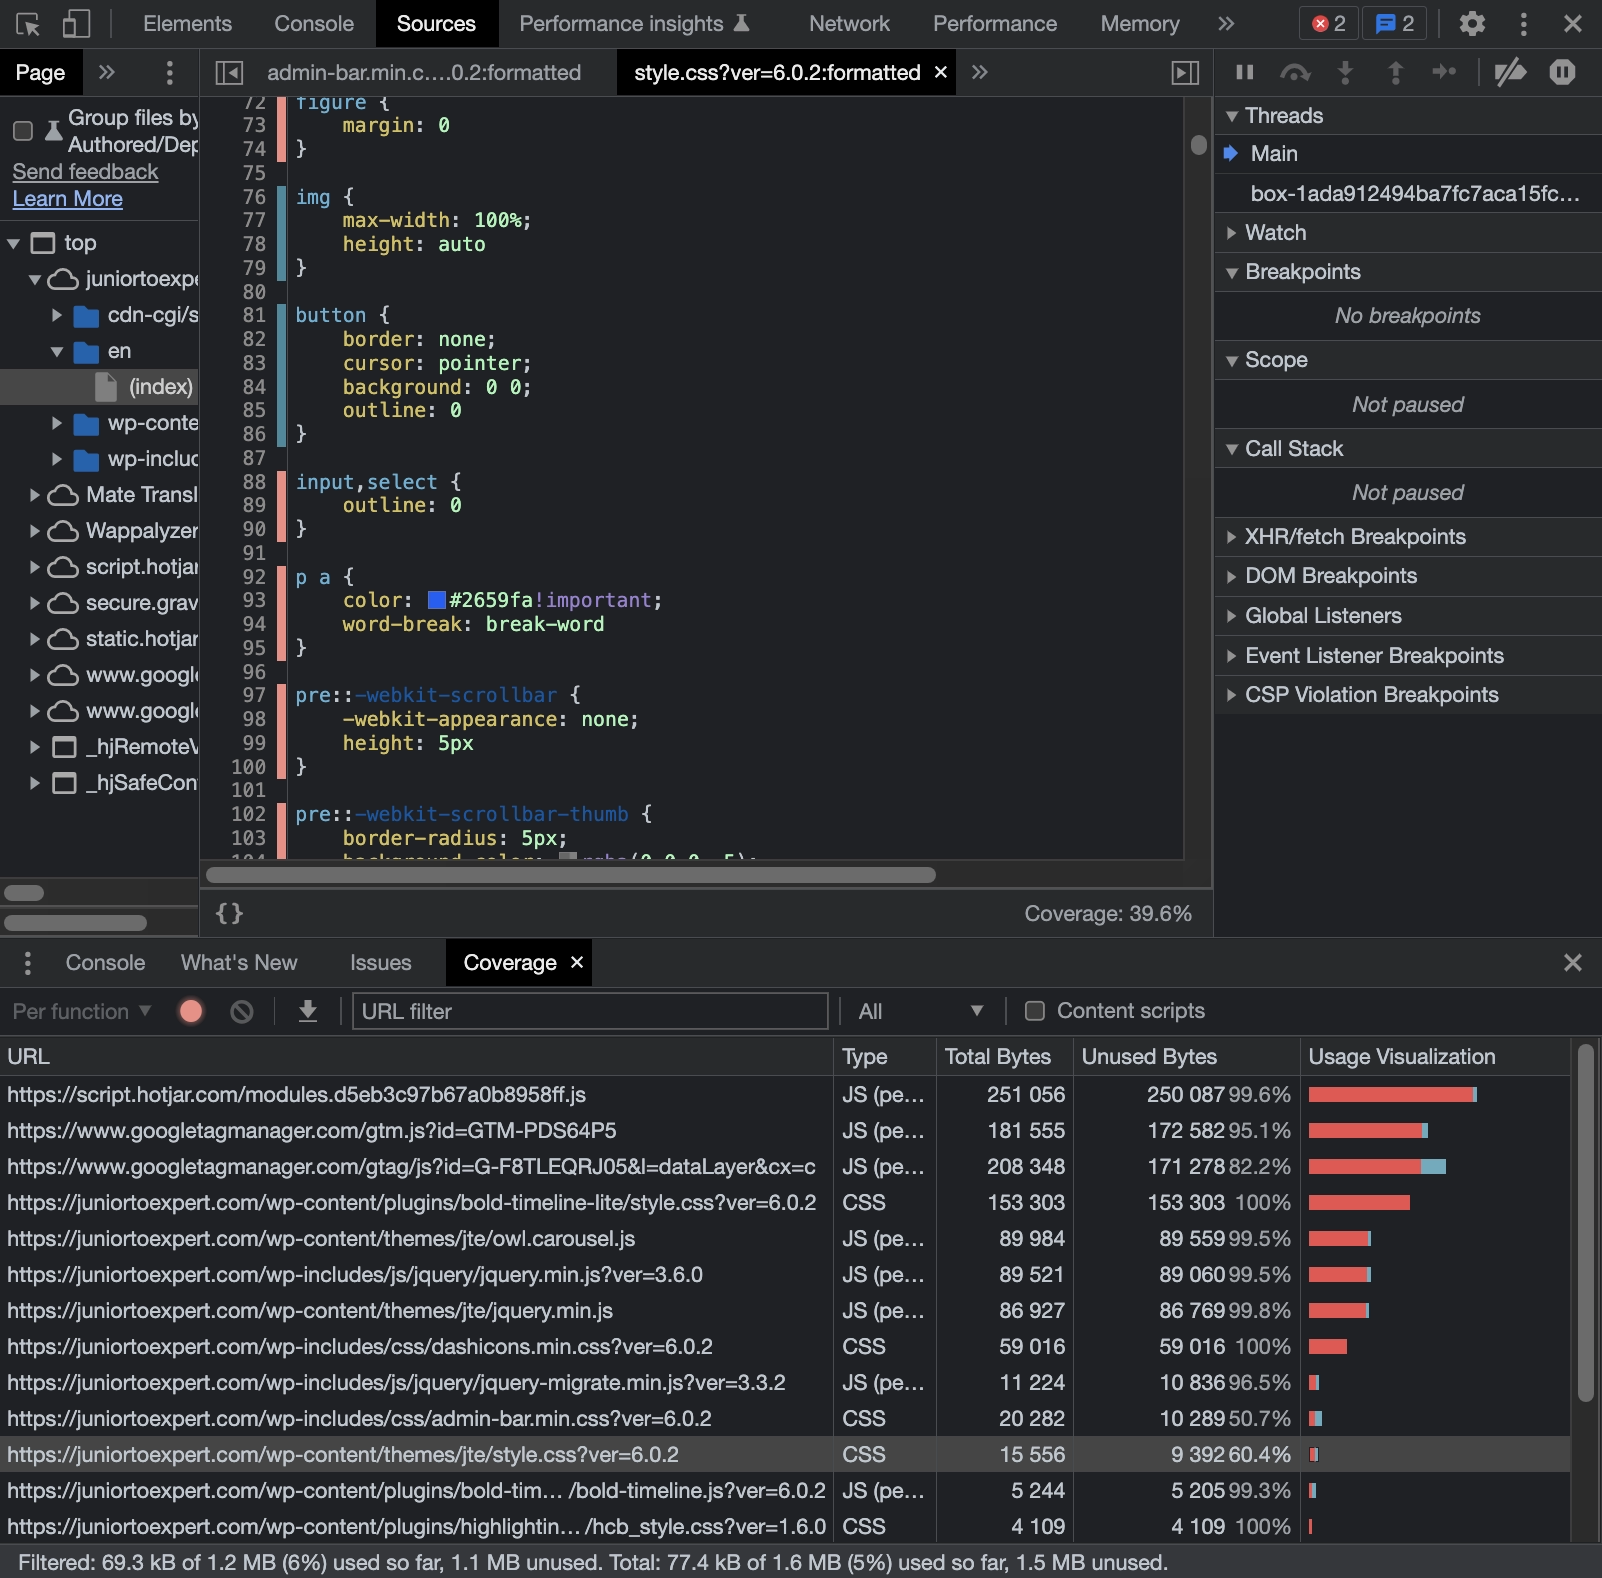Open DevTools settings gear
1602x1578 pixels.
tap(1472, 23)
